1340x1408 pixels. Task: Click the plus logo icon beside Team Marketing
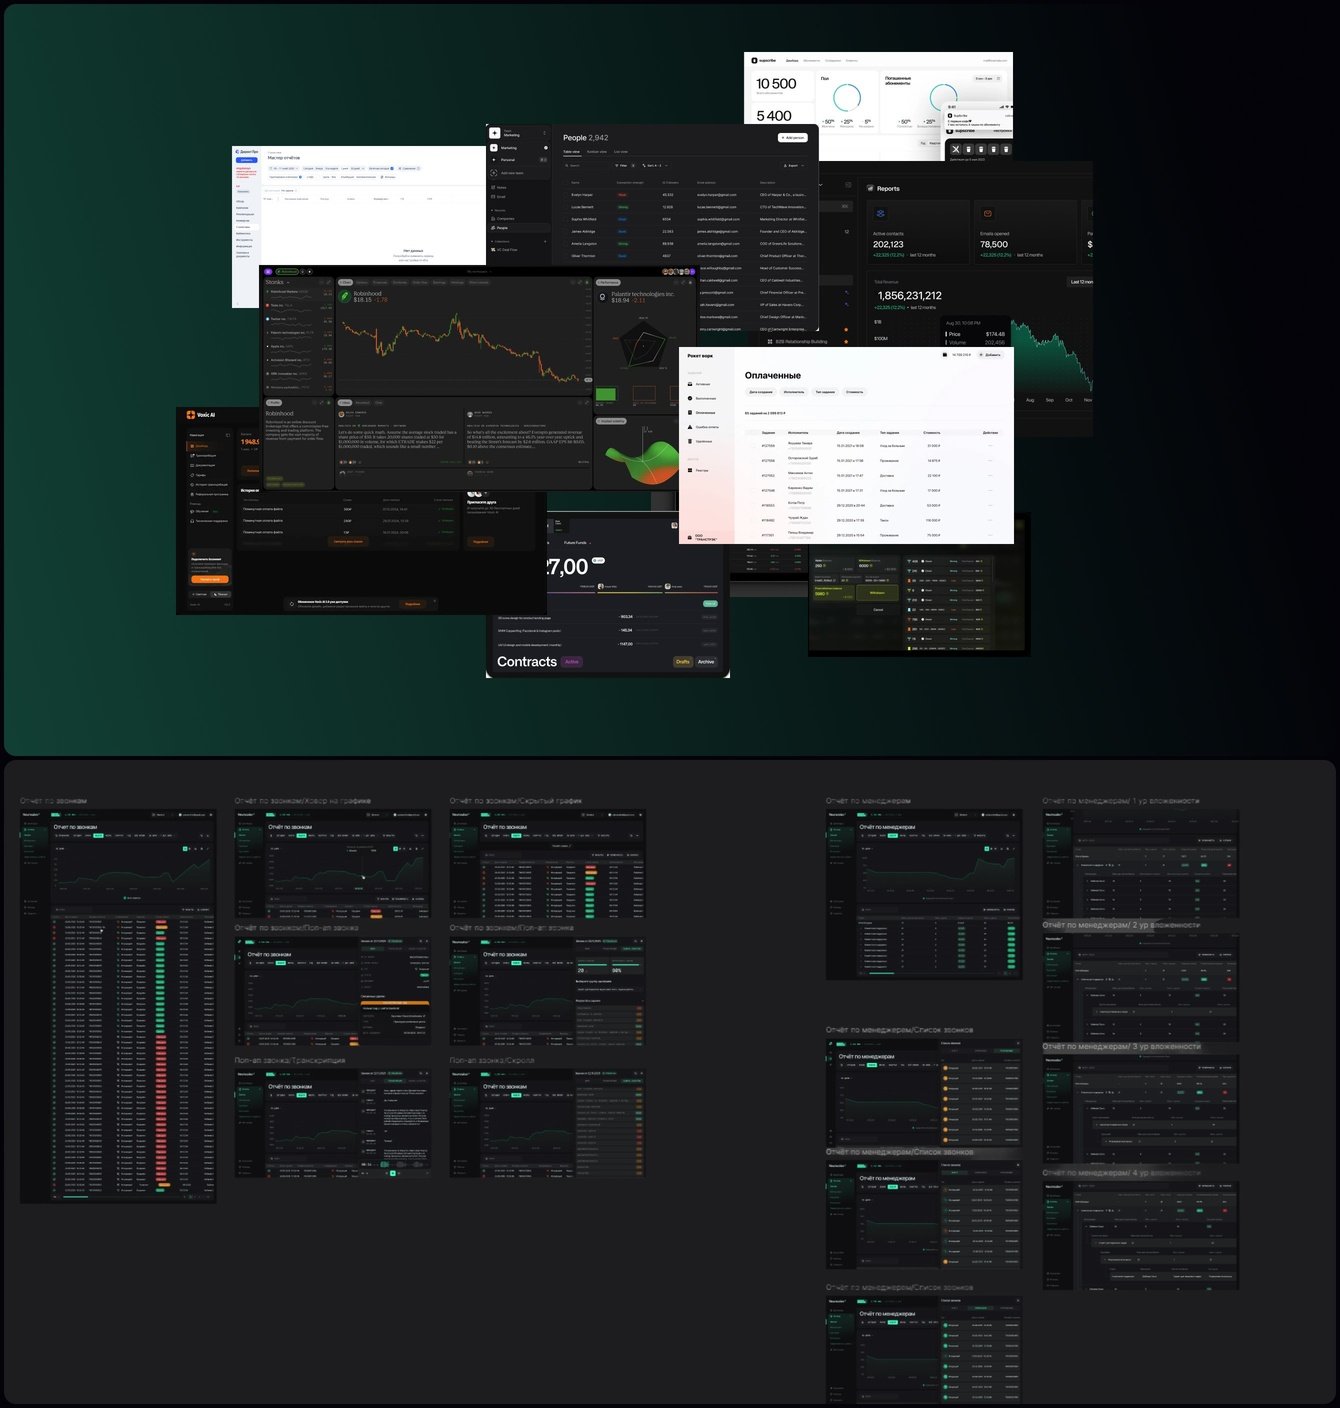click(x=495, y=133)
